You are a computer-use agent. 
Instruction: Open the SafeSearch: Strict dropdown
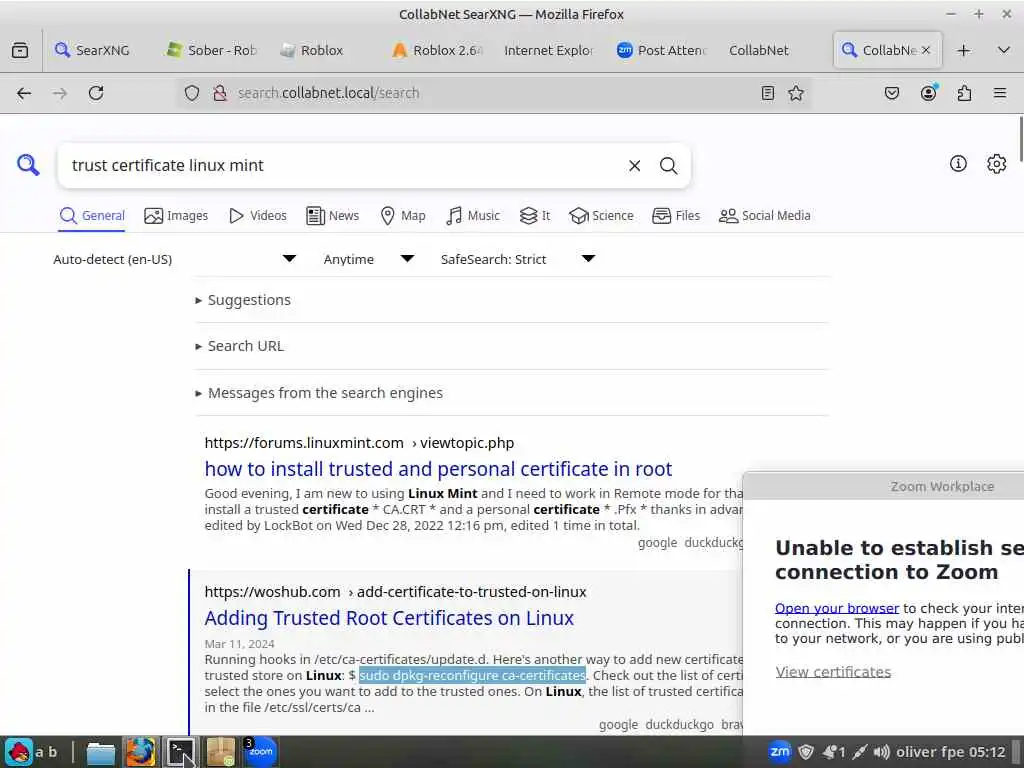(517, 259)
